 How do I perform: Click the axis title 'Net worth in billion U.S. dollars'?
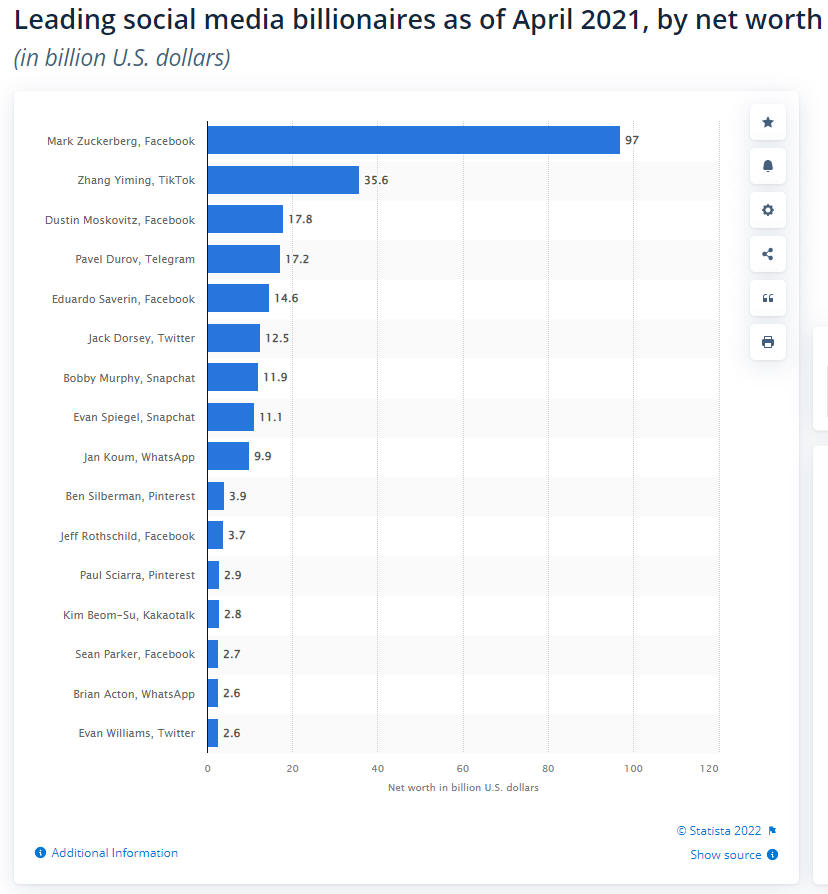click(463, 787)
